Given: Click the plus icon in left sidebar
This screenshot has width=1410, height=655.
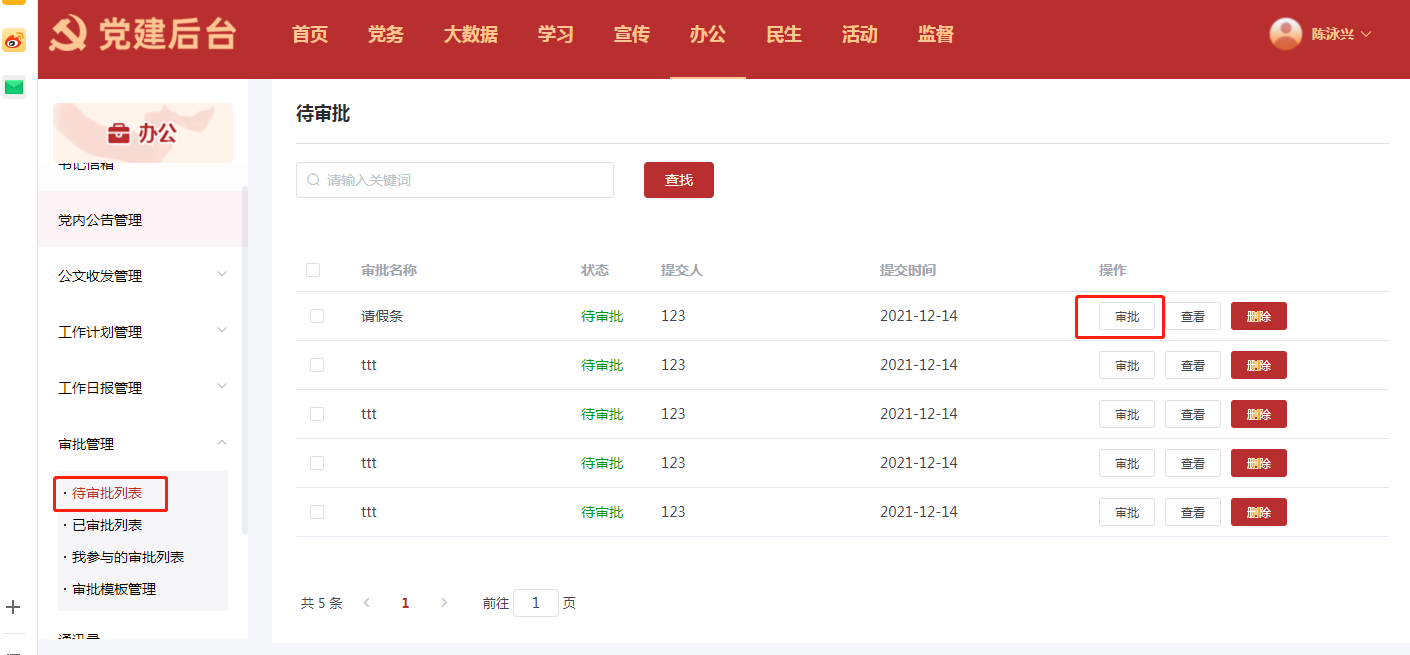Looking at the screenshot, I should [x=13, y=607].
